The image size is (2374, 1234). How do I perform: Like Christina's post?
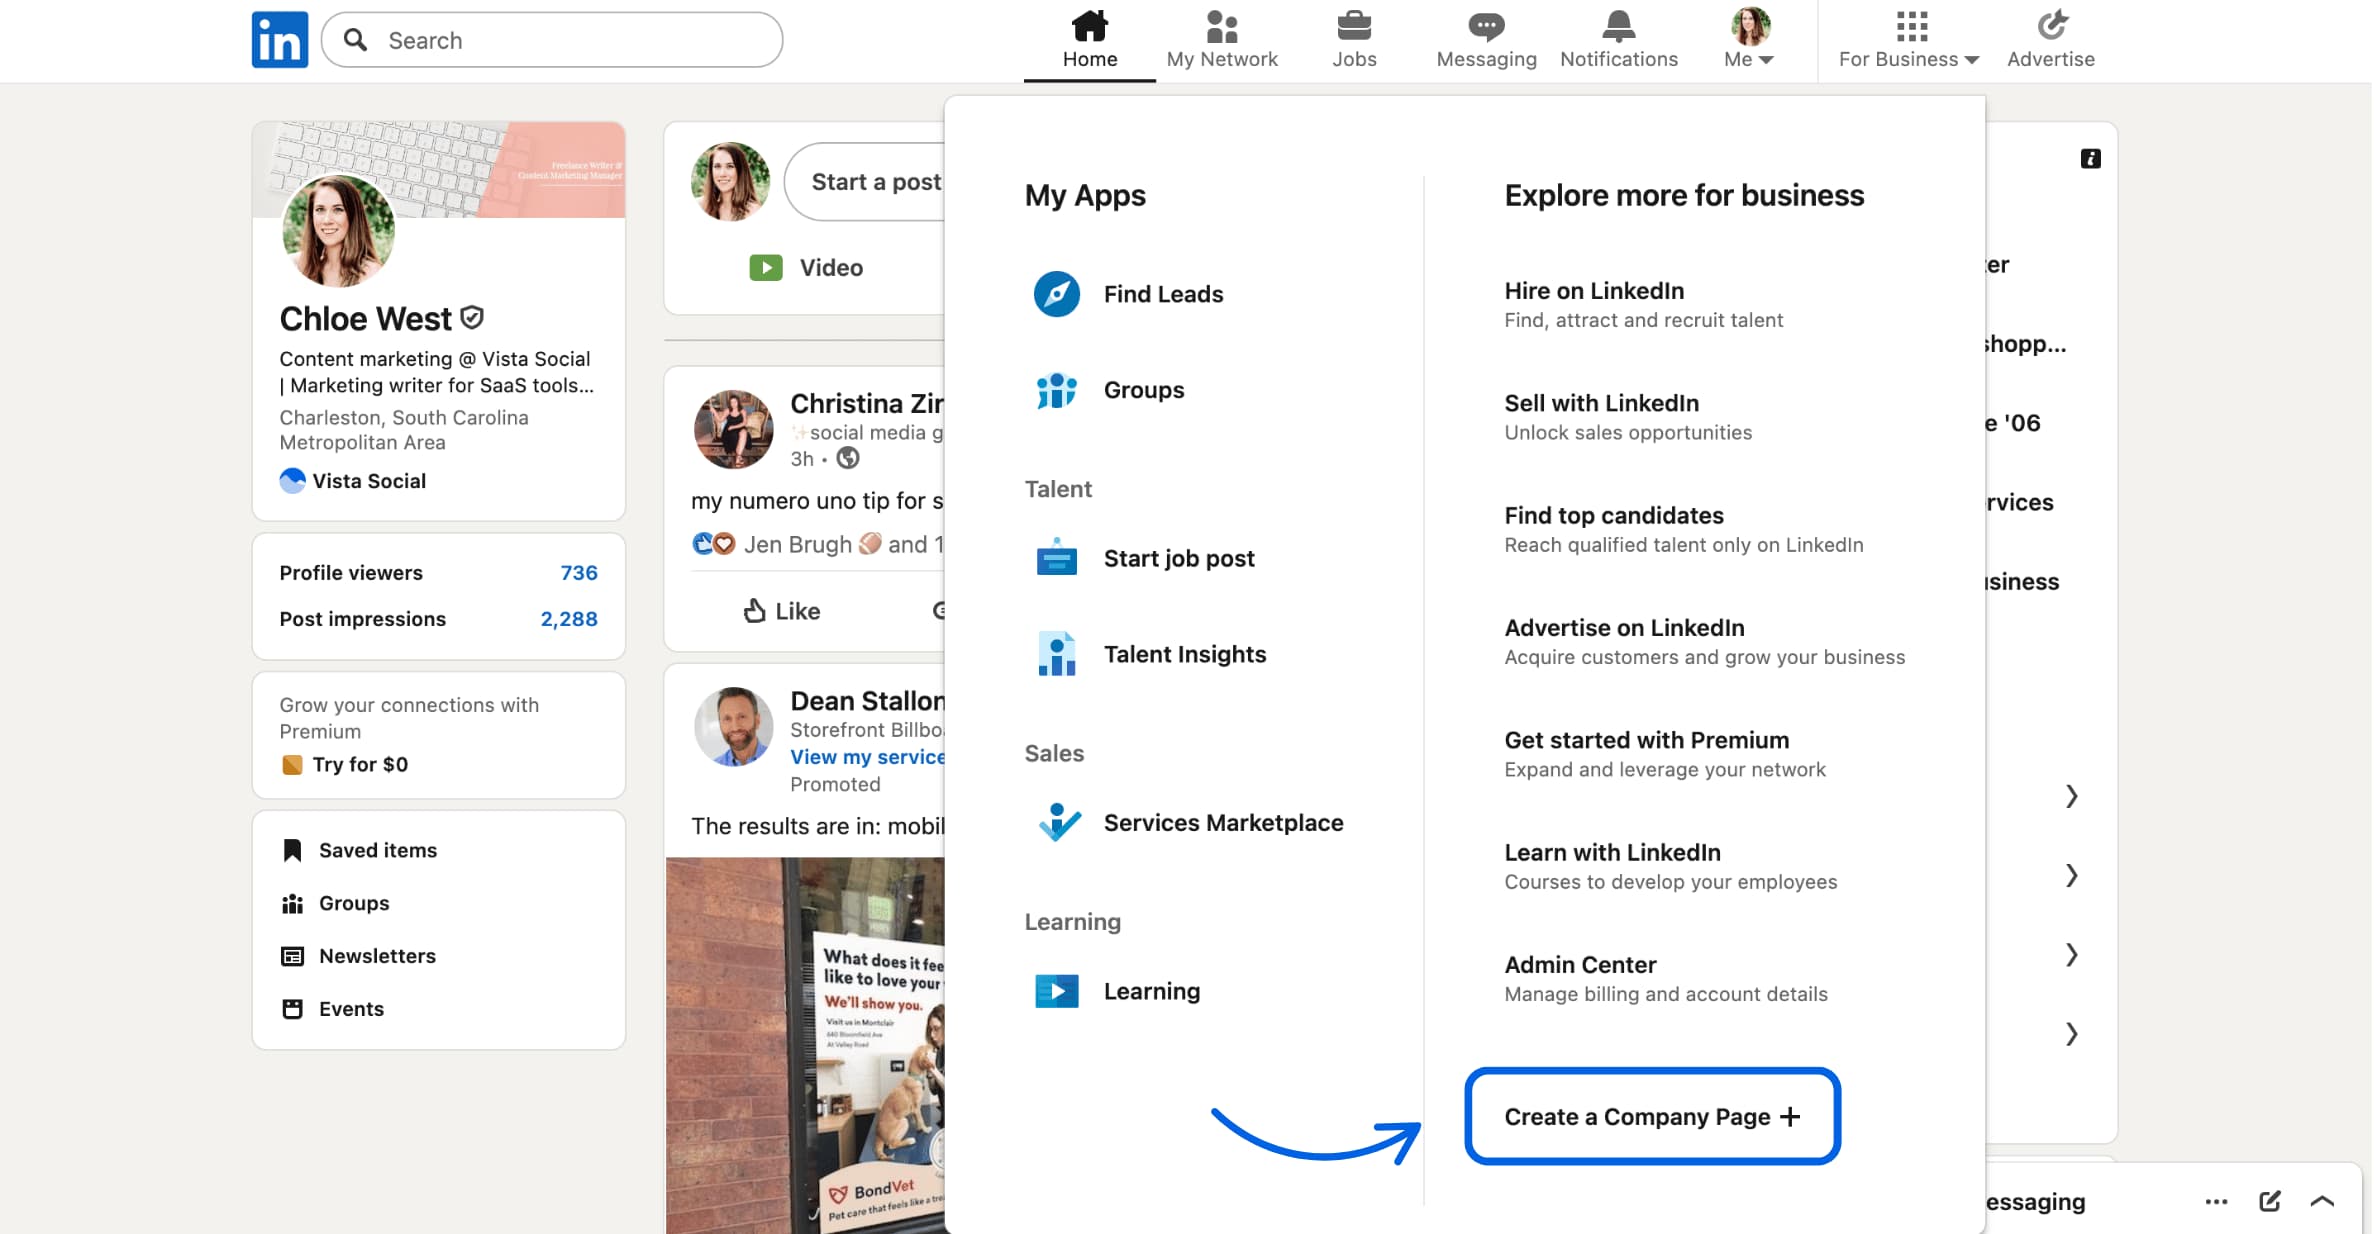[x=779, y=610]
